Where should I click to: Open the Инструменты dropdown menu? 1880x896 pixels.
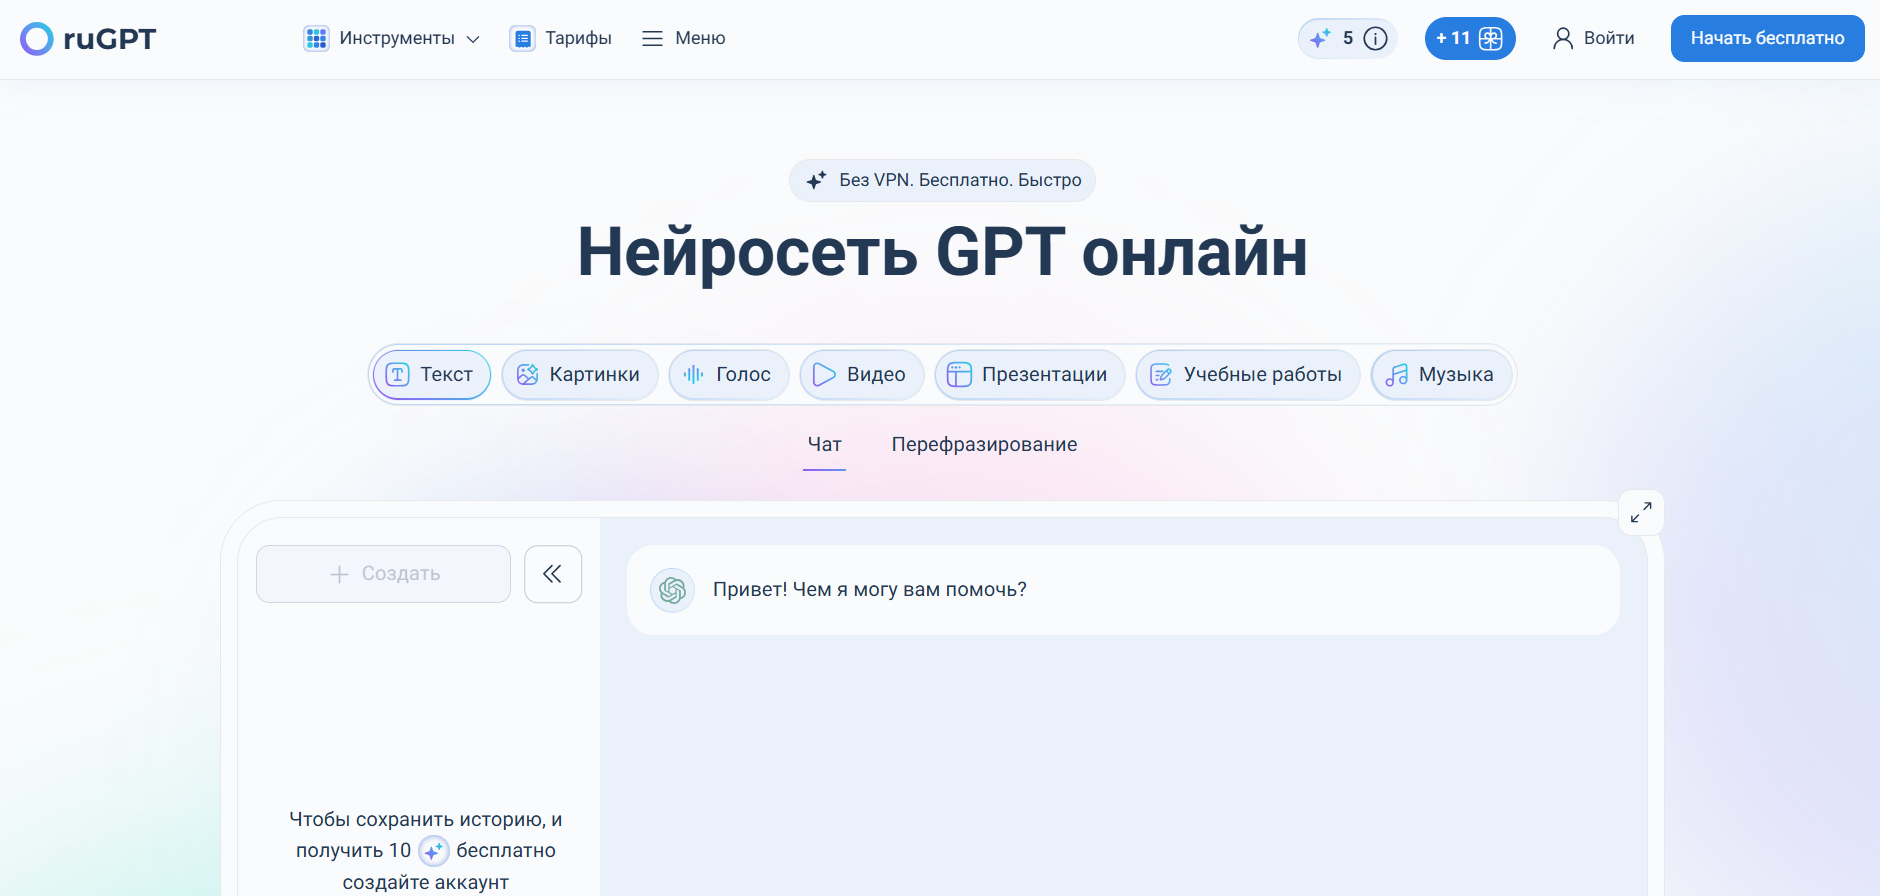pyautogui.click(x=392, y=39)
